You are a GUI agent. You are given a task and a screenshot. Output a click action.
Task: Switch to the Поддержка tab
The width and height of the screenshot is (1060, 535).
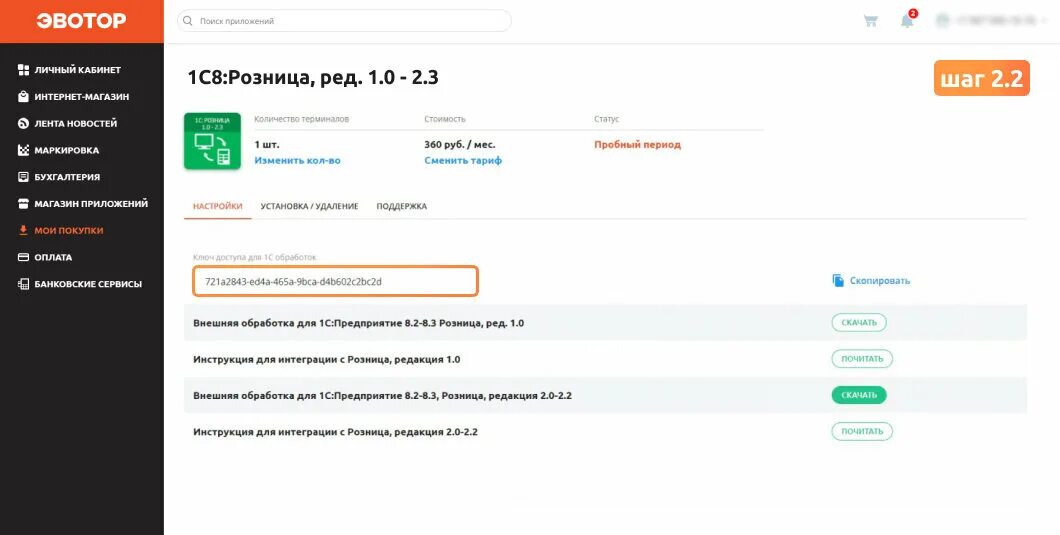(402, 206)
